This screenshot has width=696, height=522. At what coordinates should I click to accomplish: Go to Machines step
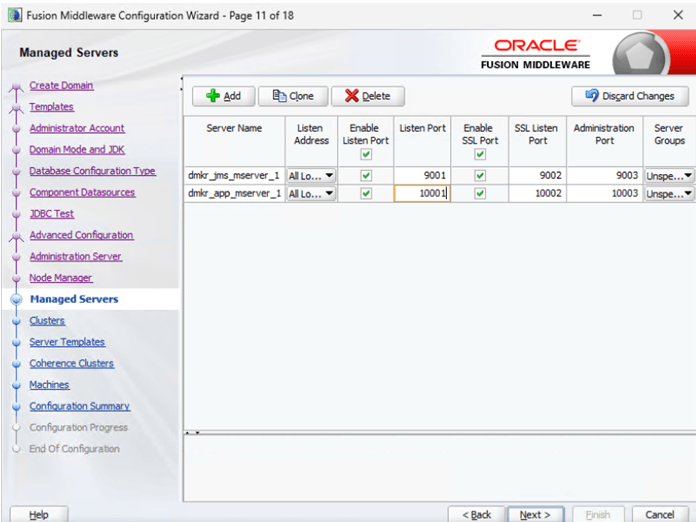pyautogui.click(x=49, y=384)
